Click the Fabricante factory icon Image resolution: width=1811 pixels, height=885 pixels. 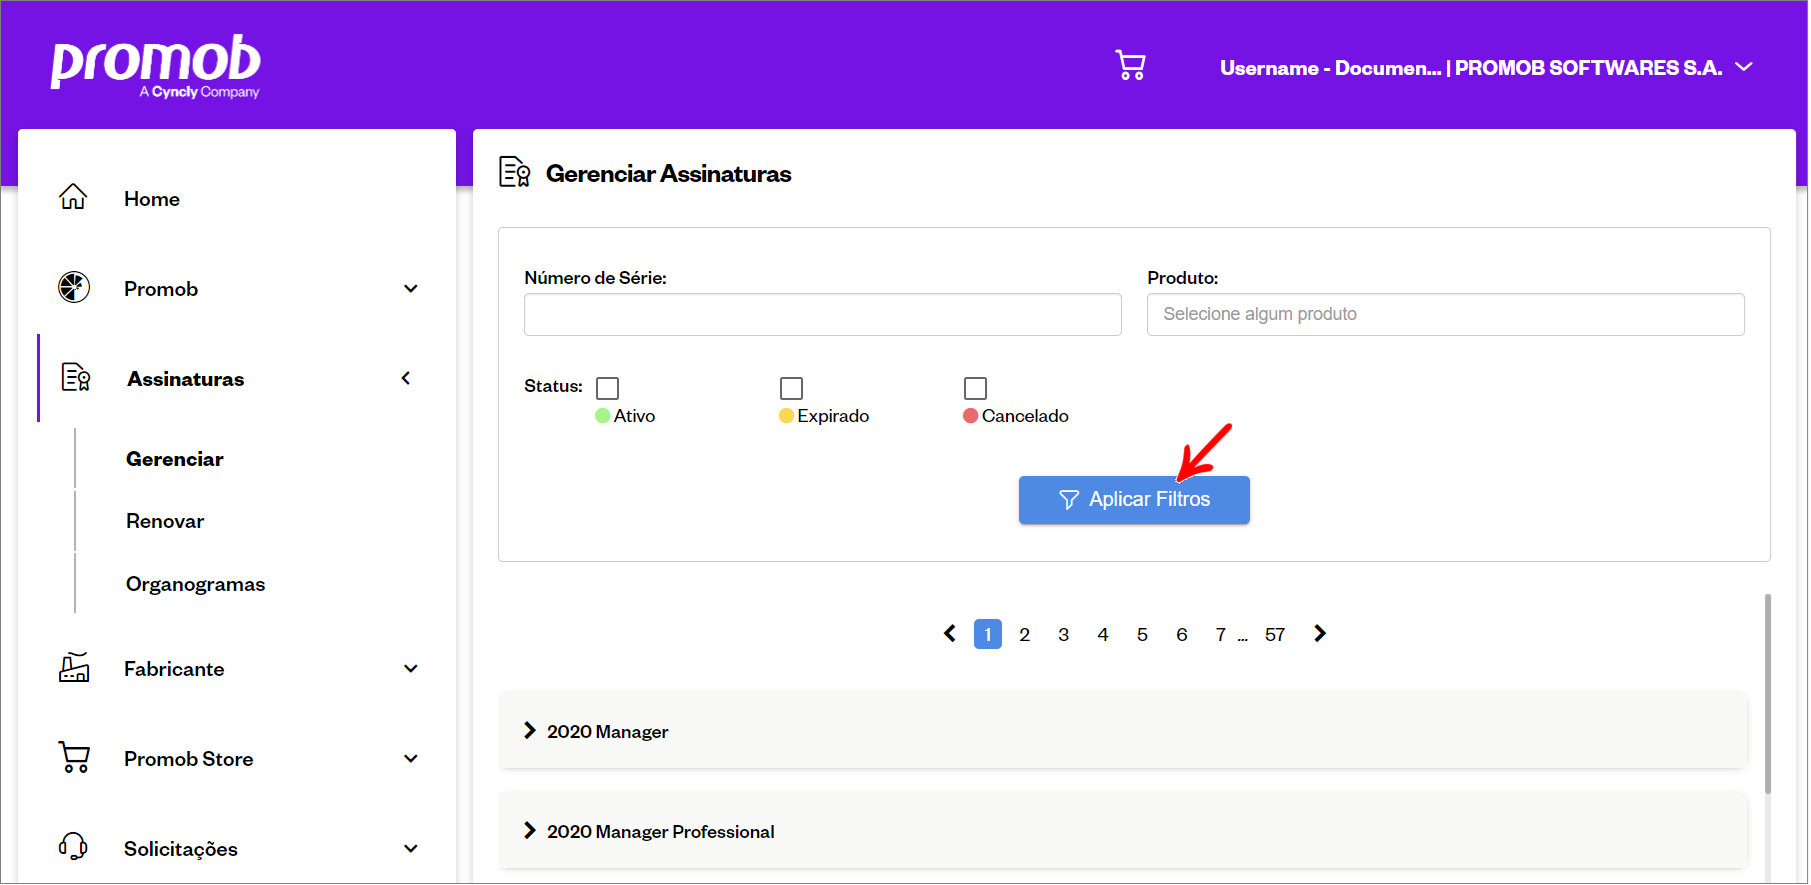[x=74, y=667]
